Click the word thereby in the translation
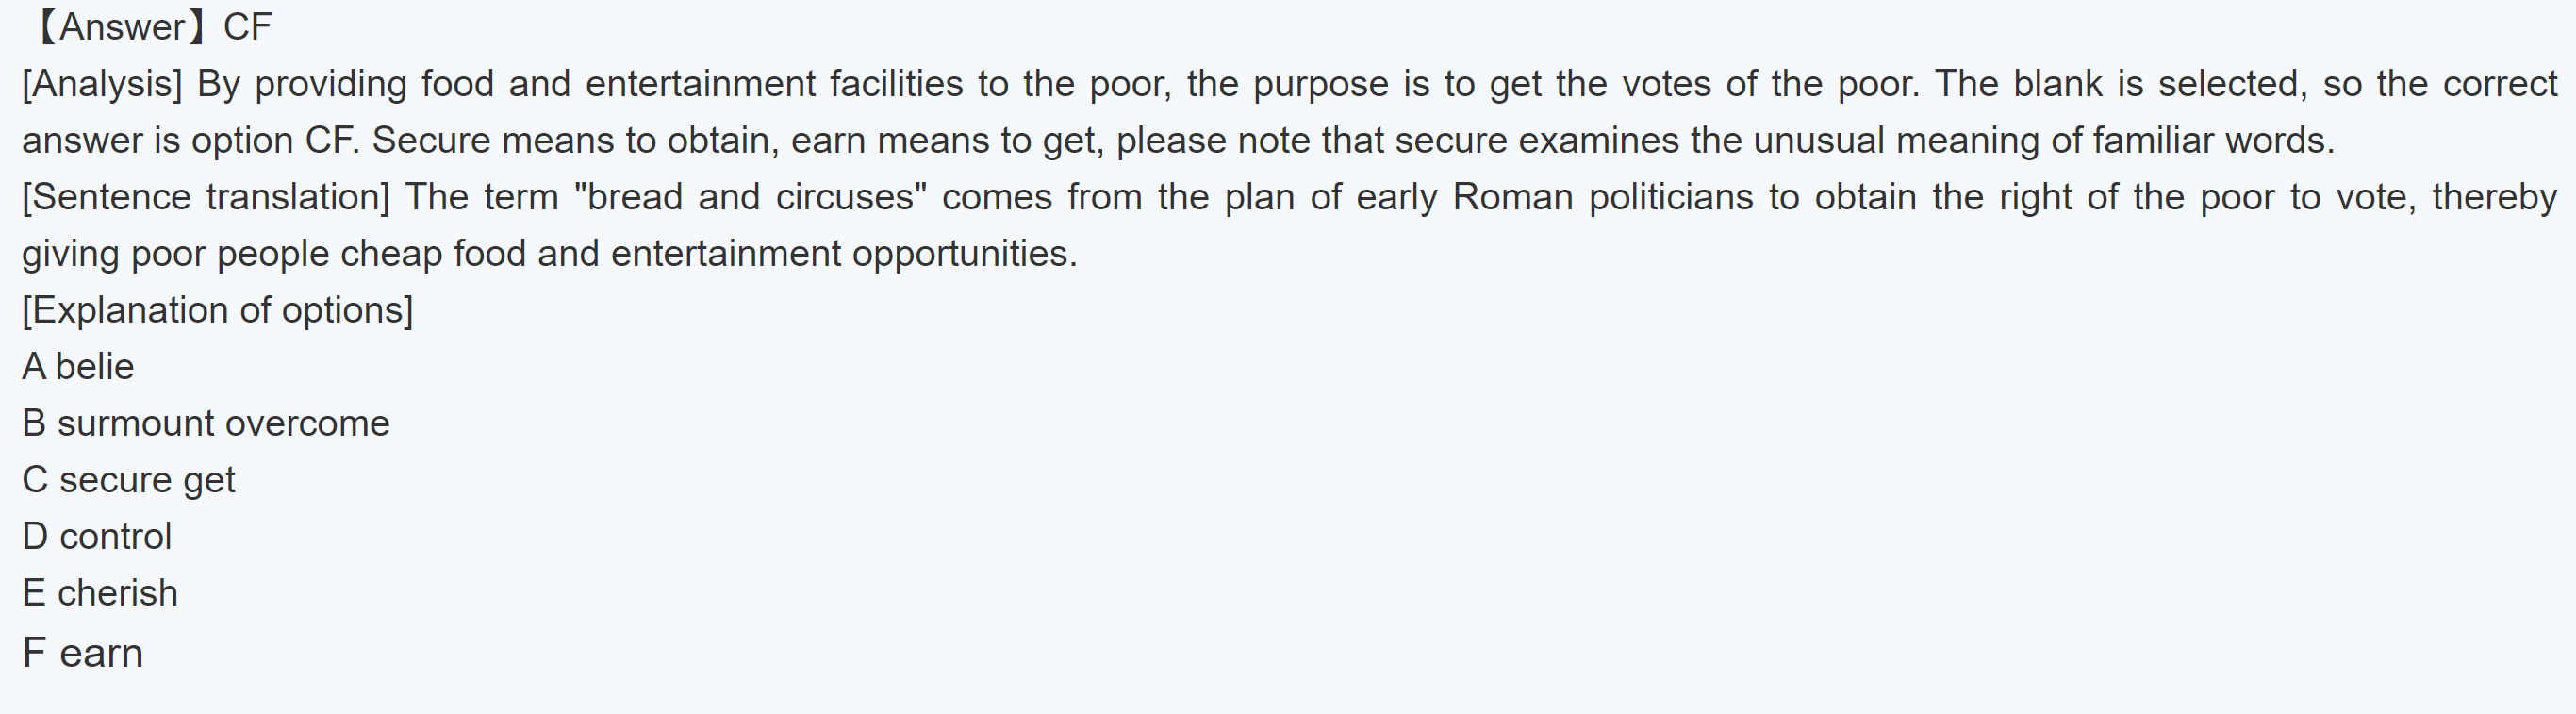Screen dimensions: 2576x714 click(2494, 197)
